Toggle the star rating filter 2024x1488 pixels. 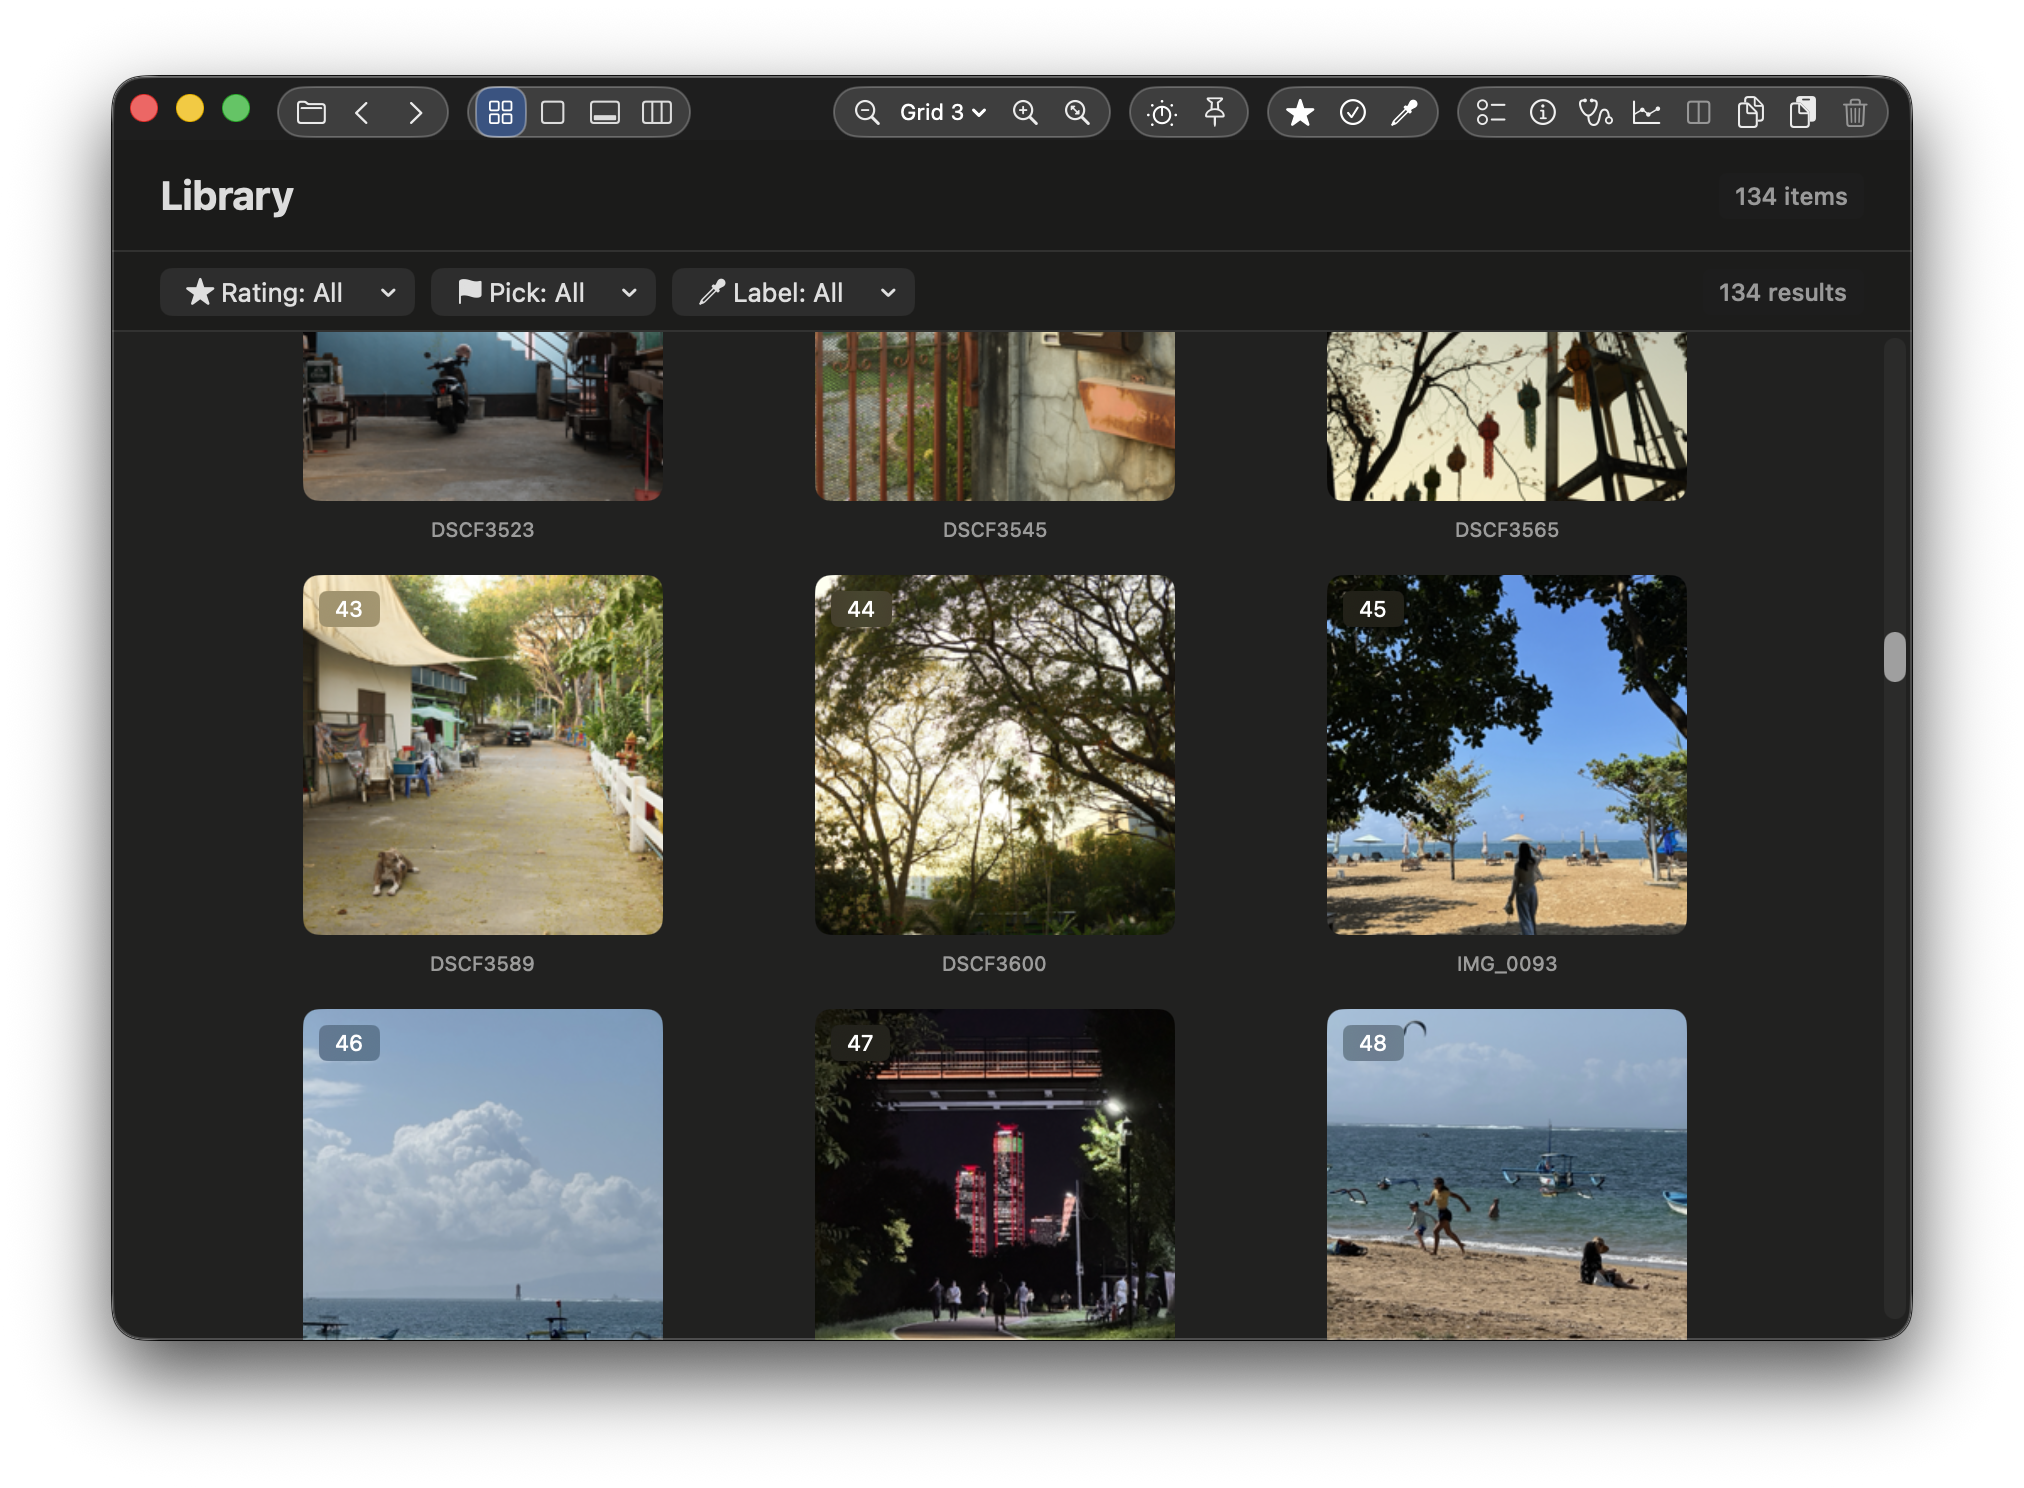(1300, 112)
